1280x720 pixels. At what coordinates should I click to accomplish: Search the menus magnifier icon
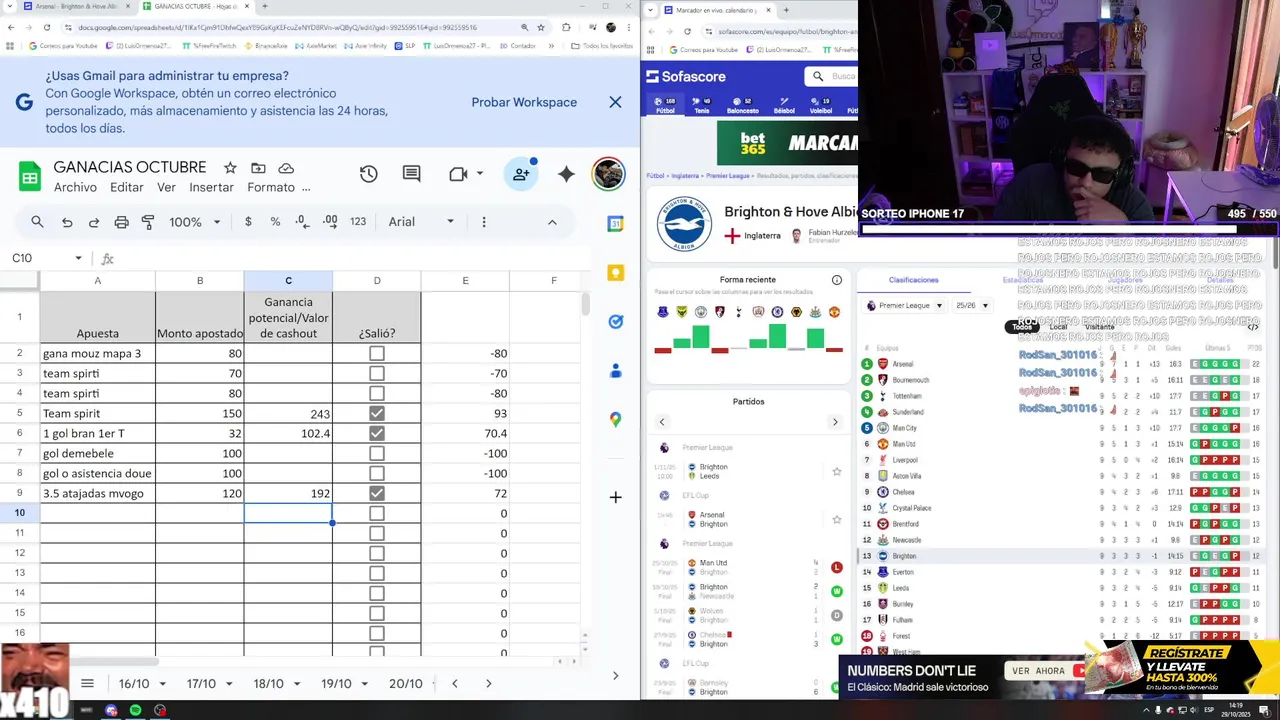click(37, 222)
